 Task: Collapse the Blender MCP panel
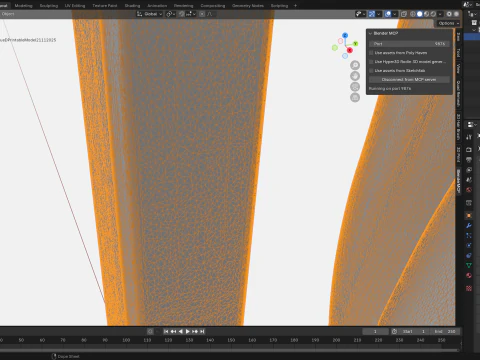click(370, 33)
